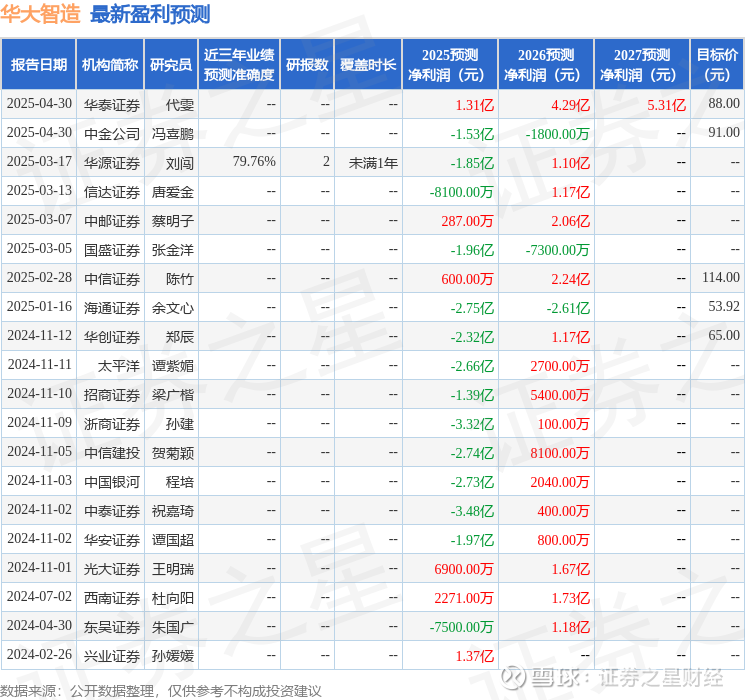Select the 东吴证券 institution cell
Viewport: 745px width, 700px height.
click(x=112, y=627)
